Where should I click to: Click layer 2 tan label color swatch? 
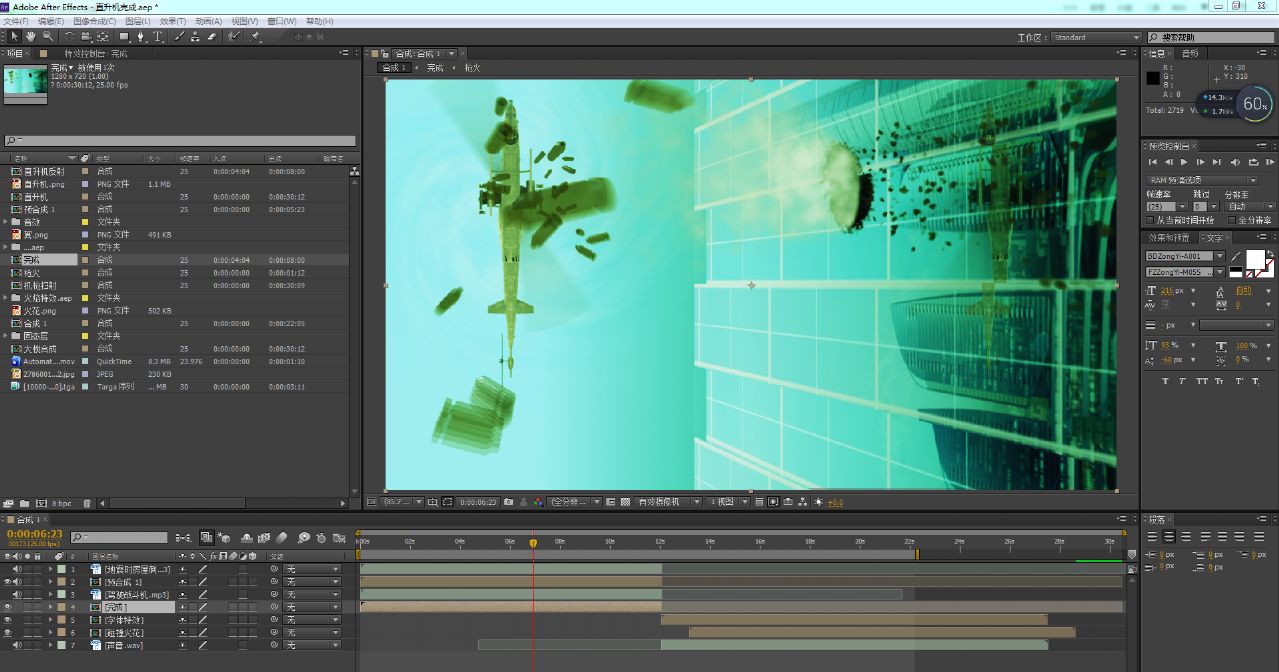[61, 581]
